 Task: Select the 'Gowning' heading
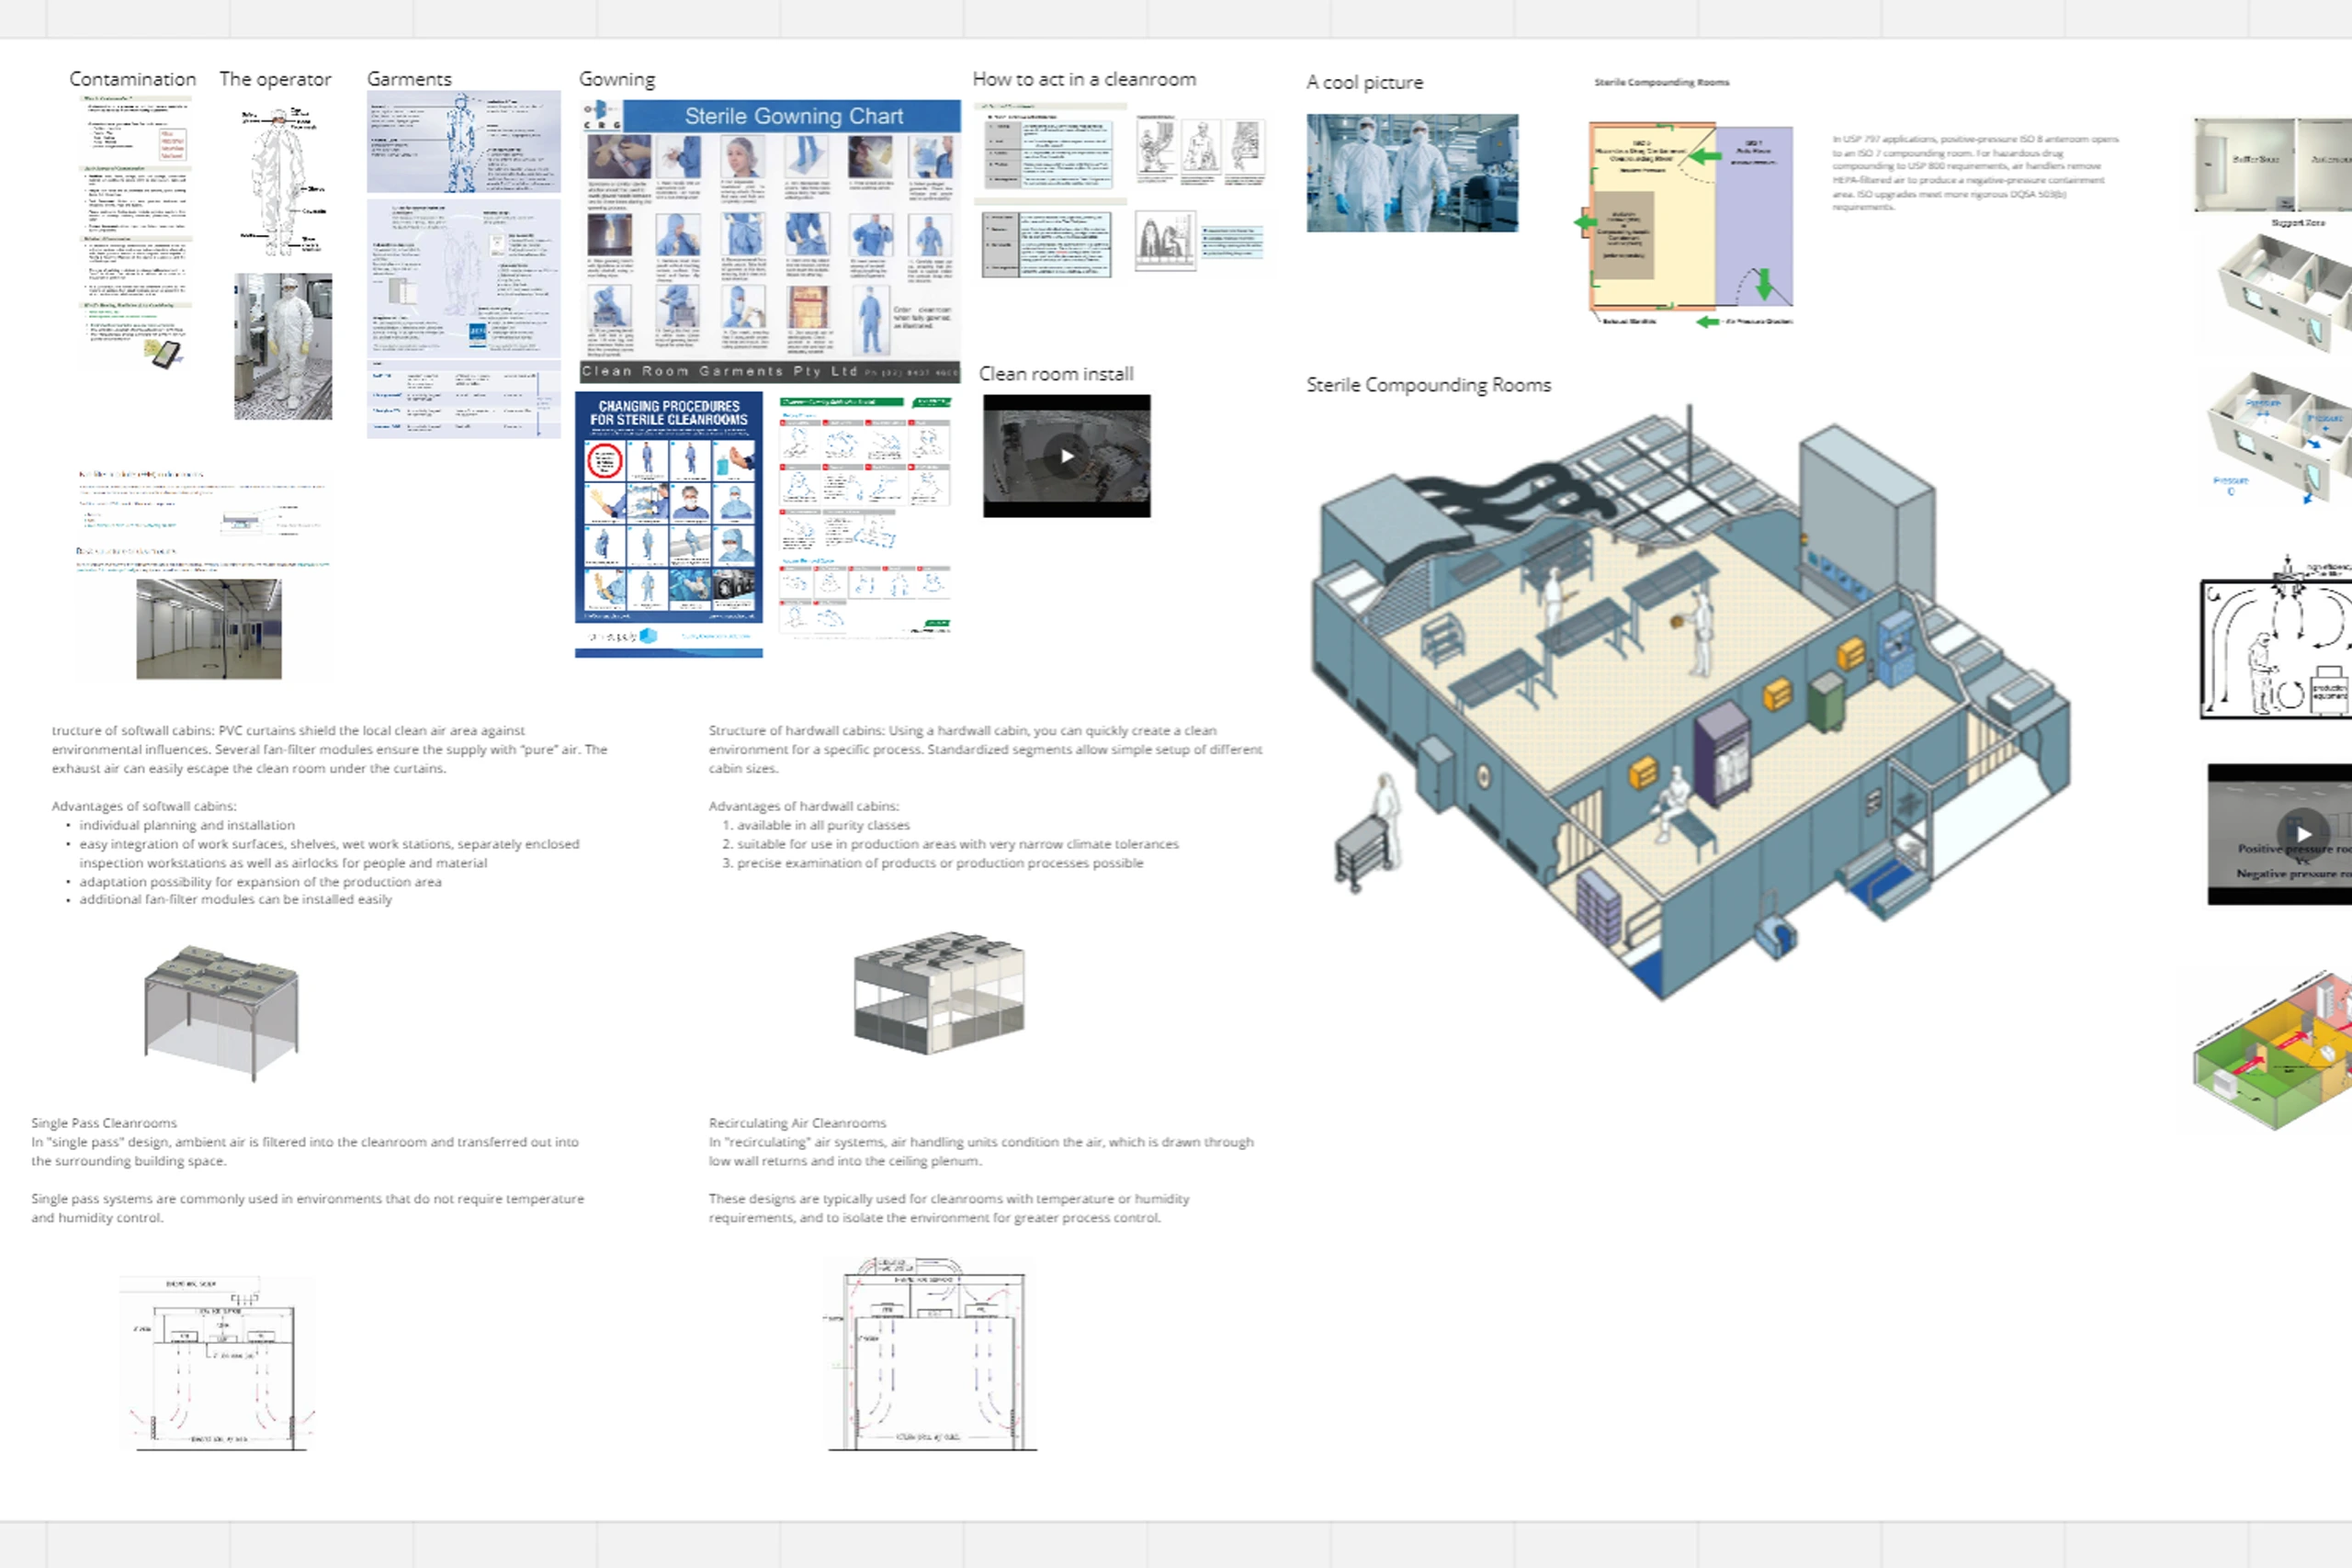(x=617, y=79)
